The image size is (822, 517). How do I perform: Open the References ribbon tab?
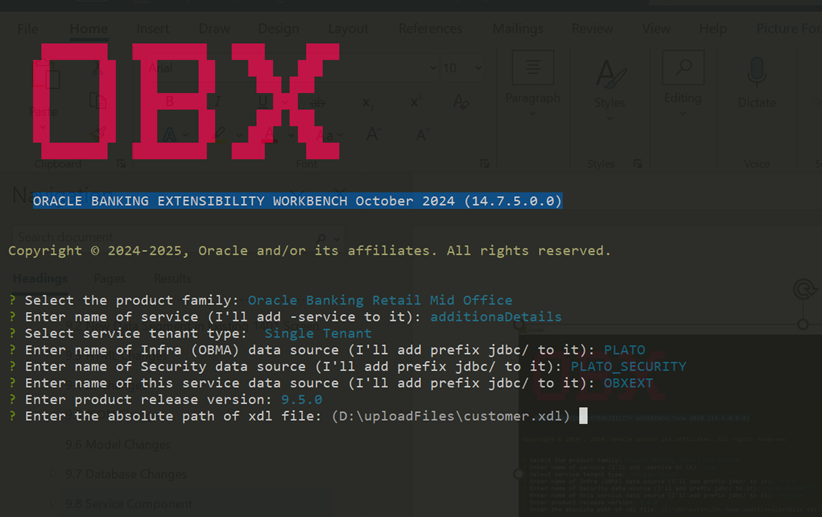430,29
